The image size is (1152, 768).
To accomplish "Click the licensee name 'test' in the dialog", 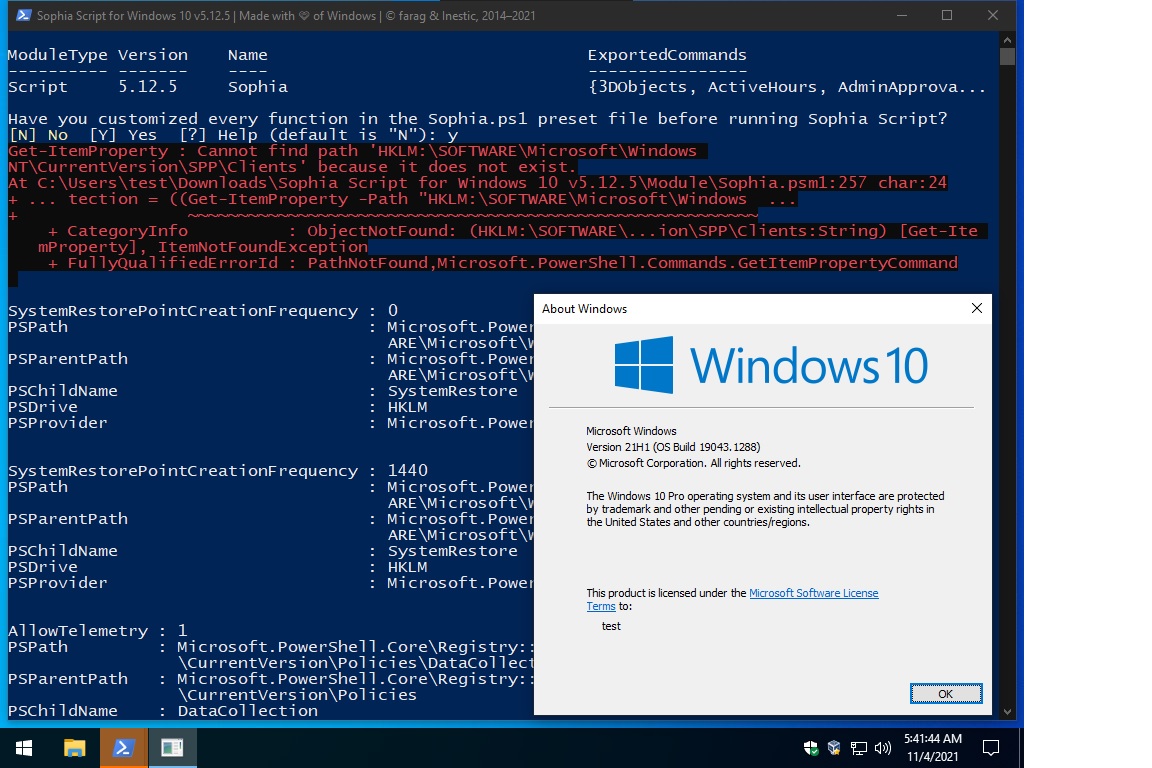I will pos(610,626).
